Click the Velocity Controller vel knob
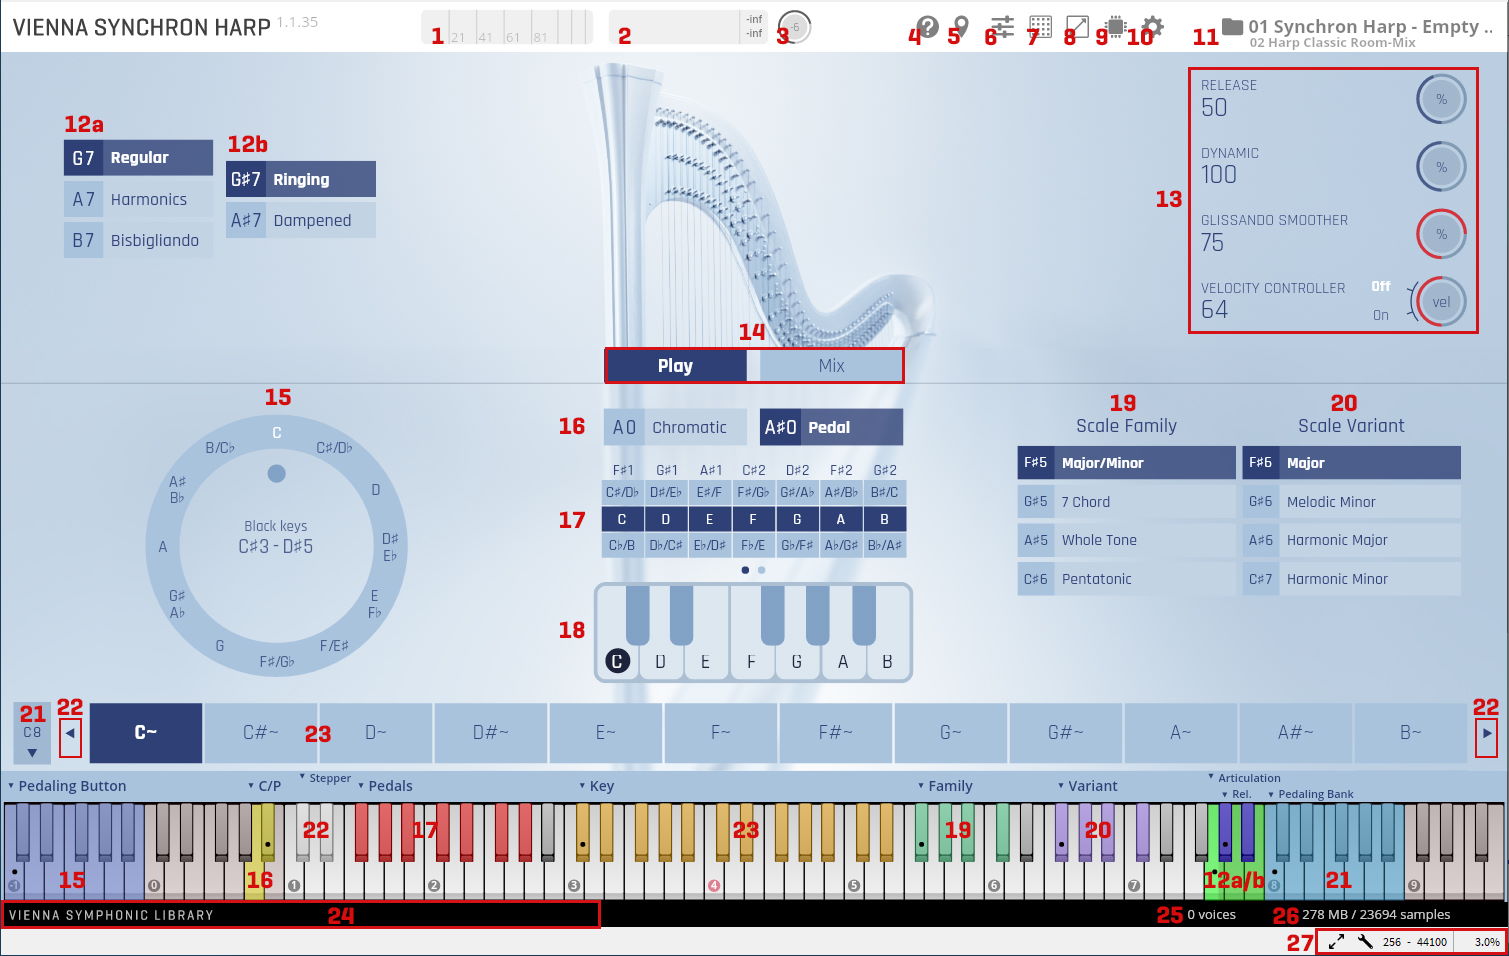The width and height of the screenshot is (1509, 956). 1441,302
